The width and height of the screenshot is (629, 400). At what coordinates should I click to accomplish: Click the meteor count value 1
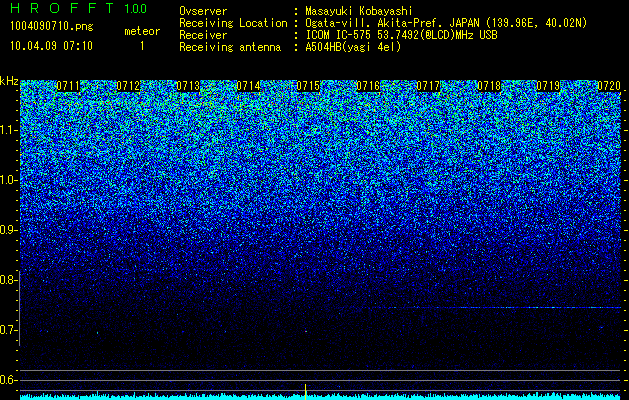(142, 46)
